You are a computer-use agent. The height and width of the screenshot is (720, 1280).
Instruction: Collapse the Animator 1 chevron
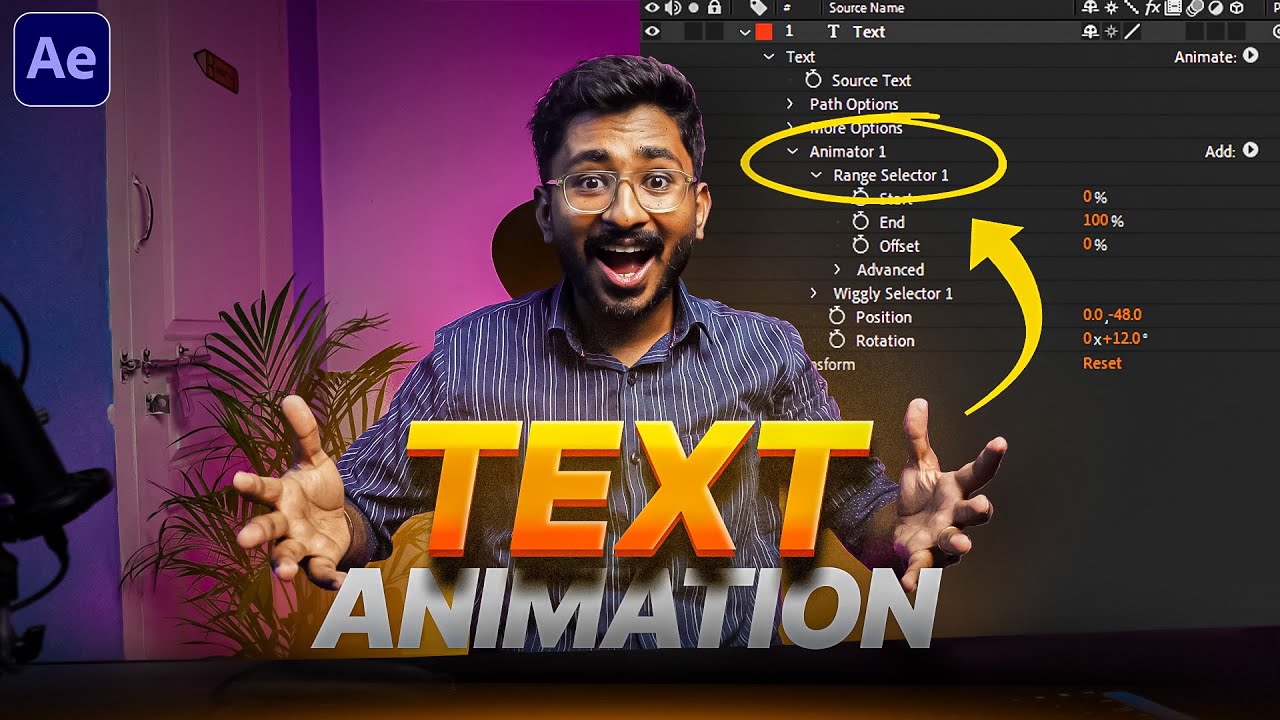click(x=793, y=152)
